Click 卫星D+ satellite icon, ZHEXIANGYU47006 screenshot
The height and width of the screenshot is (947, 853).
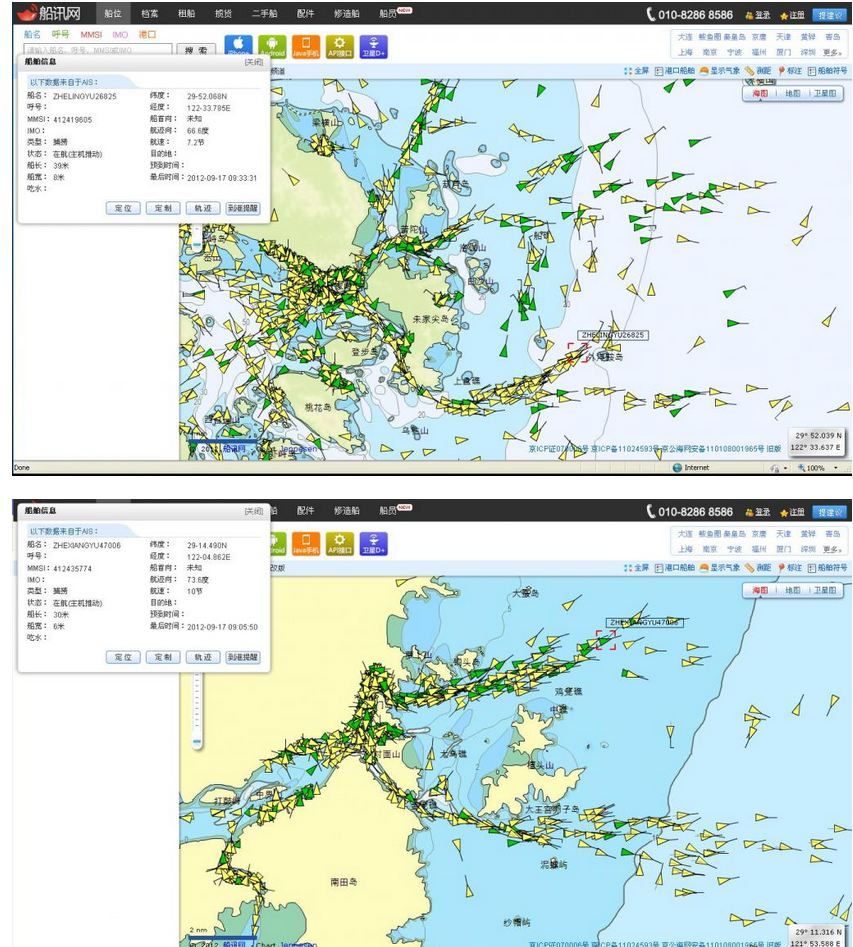click(373, 543)
